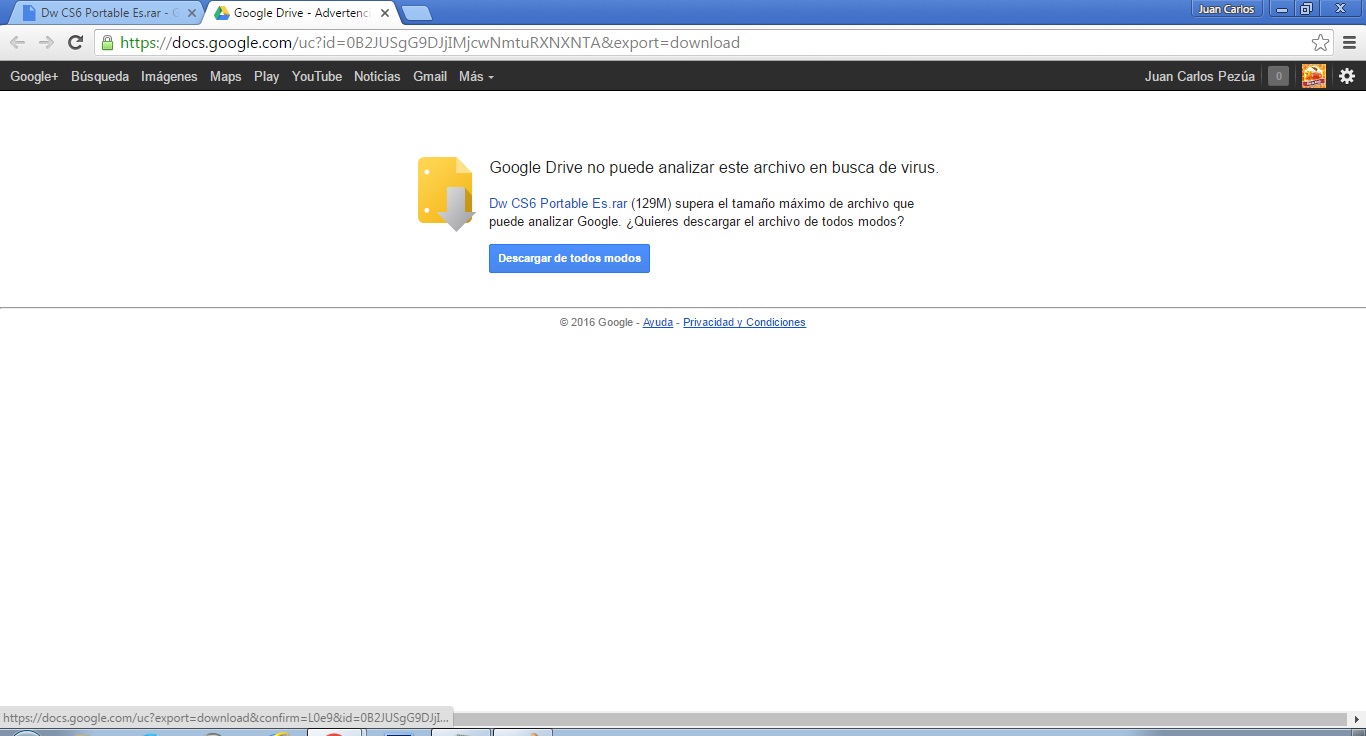Viewport: 1366px width, 736px height.
Task: Open Imágenes in the Google bar
Action: tap(169, 76)
